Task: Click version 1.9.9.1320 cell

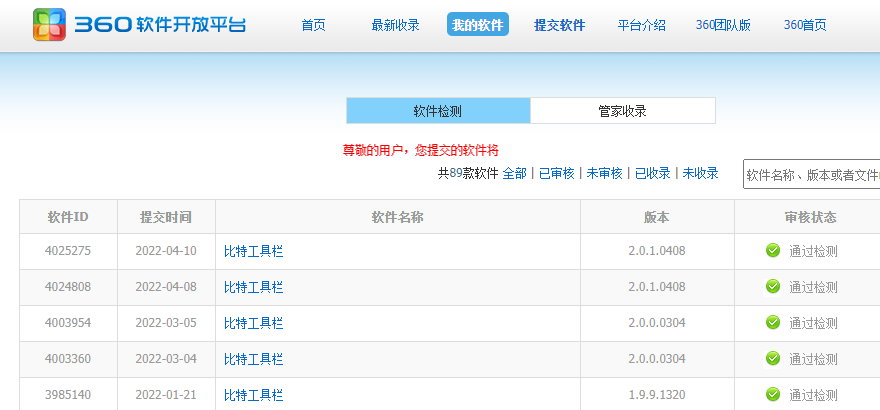Action: (x=657, y=394)
